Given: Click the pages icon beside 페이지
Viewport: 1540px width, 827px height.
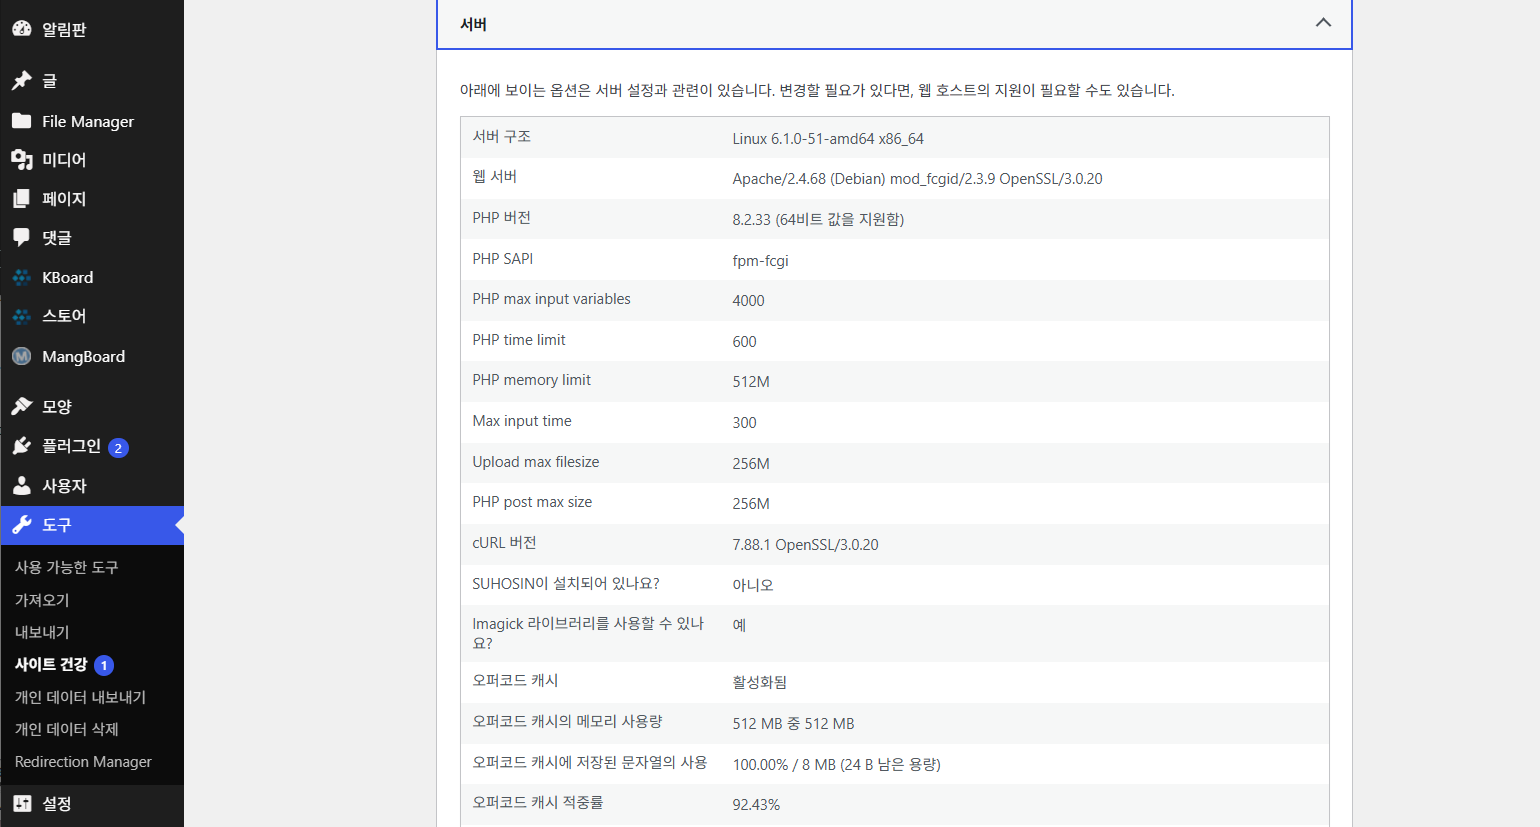Looking at the screenshot, I should [x=21, y=199].
